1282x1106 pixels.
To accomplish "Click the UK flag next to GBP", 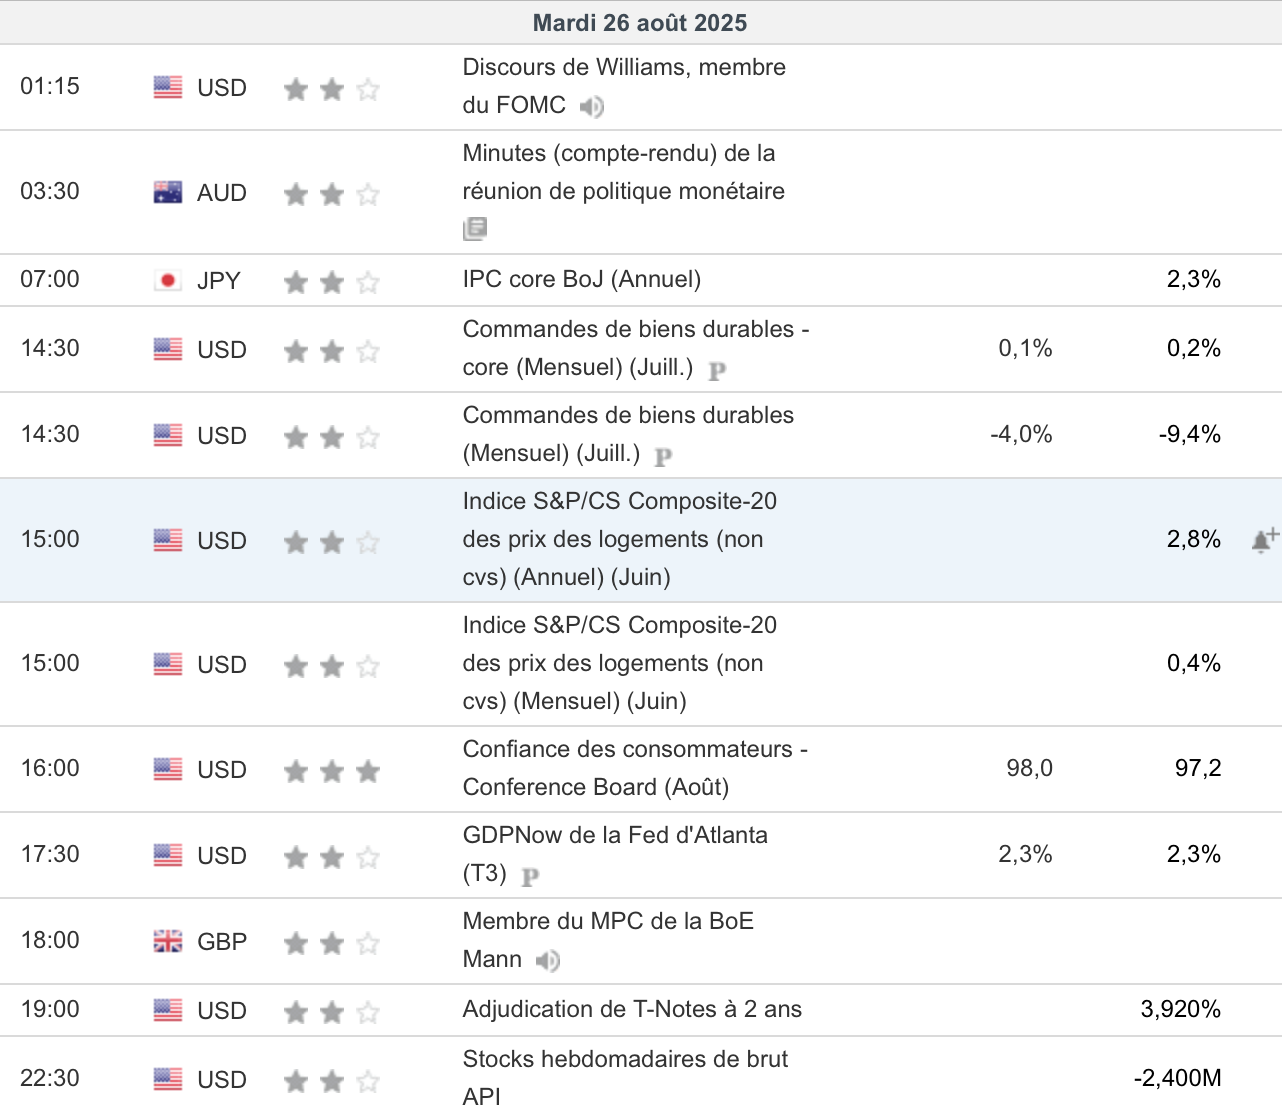I will click(x=168, y=941).
